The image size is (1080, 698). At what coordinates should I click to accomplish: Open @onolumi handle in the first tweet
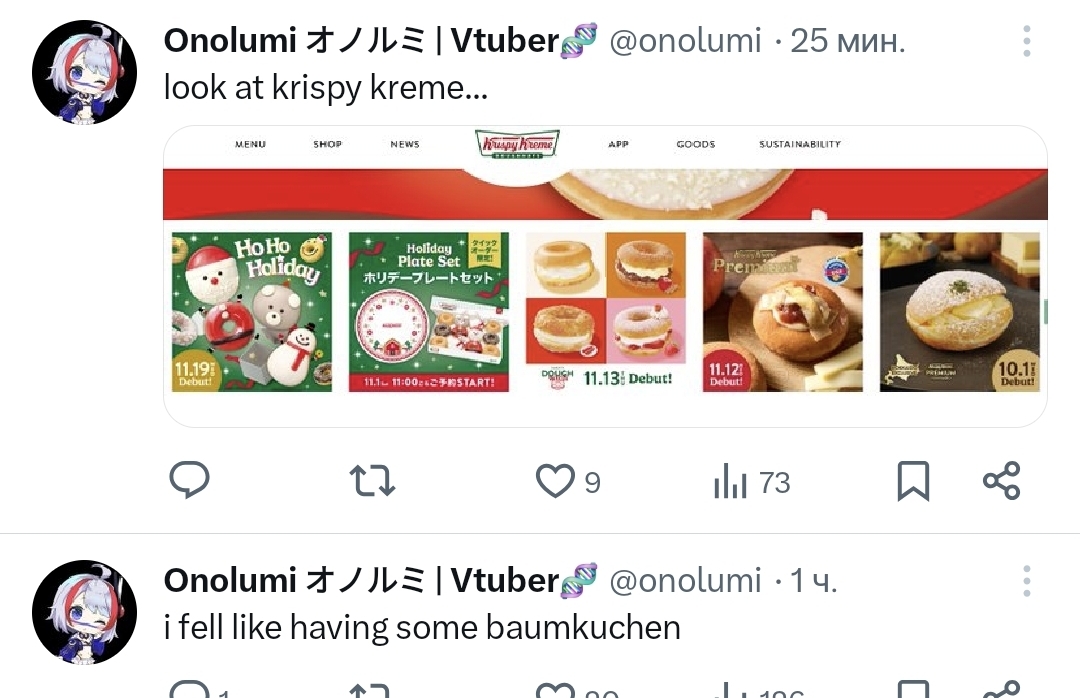[x=685, y=41]
